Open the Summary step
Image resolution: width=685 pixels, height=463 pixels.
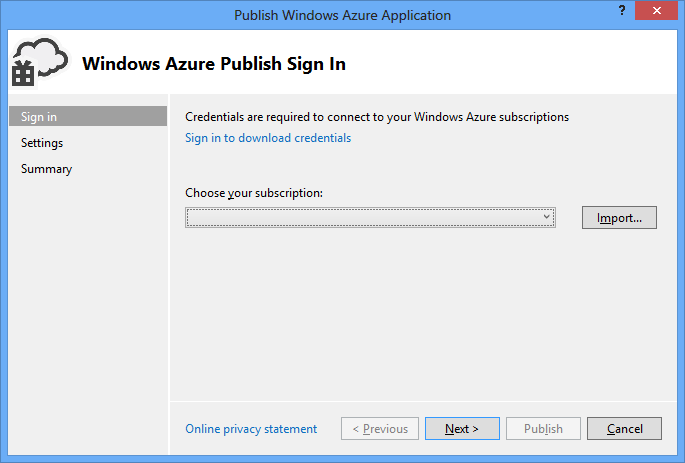46,169
